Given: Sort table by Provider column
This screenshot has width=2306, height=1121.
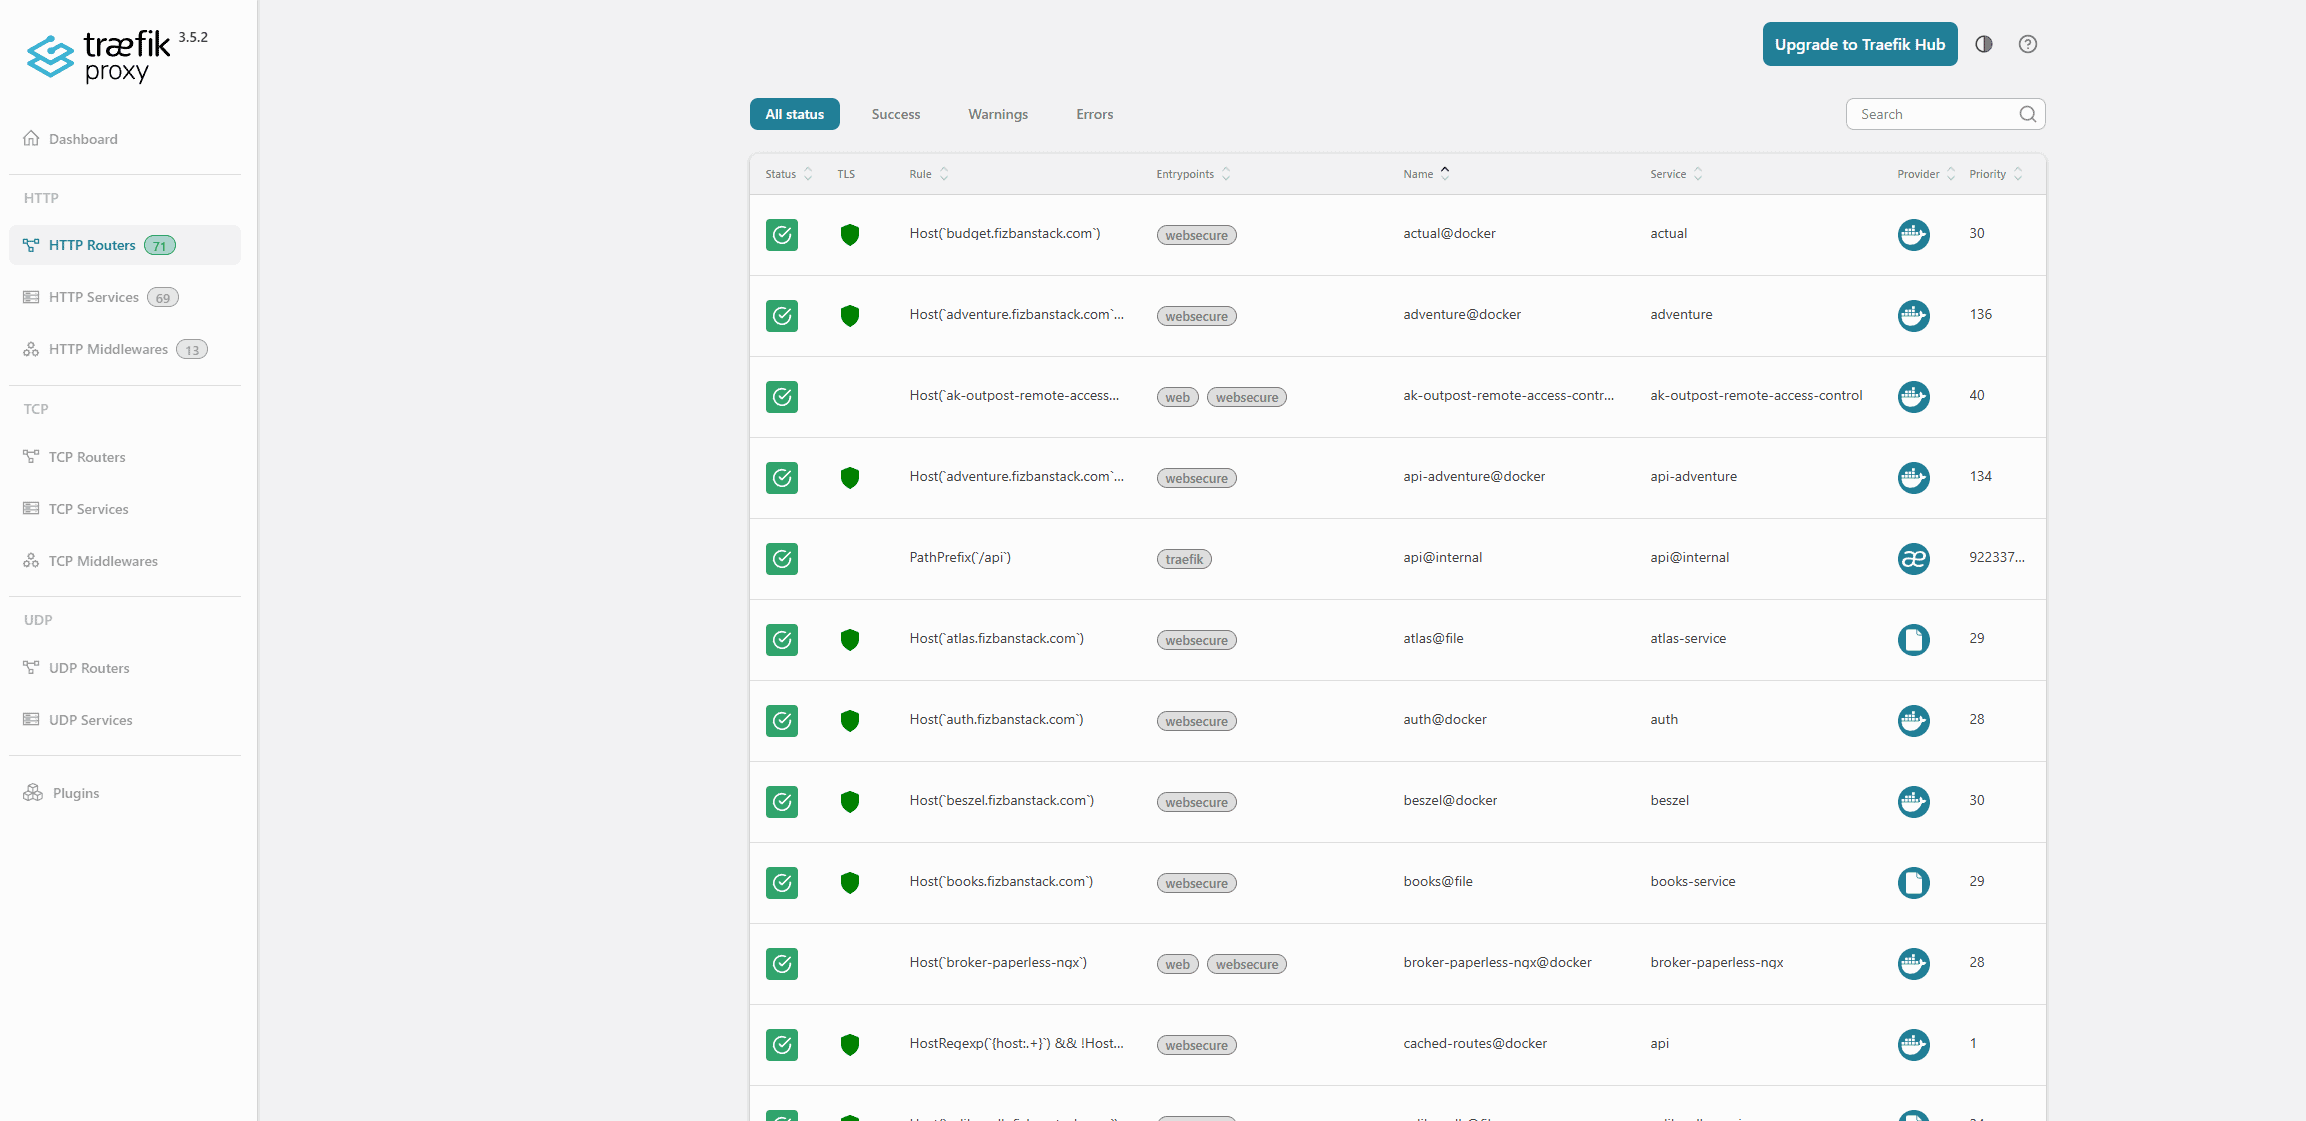Looking at the screenshot, I should [x=1927, y=174].
